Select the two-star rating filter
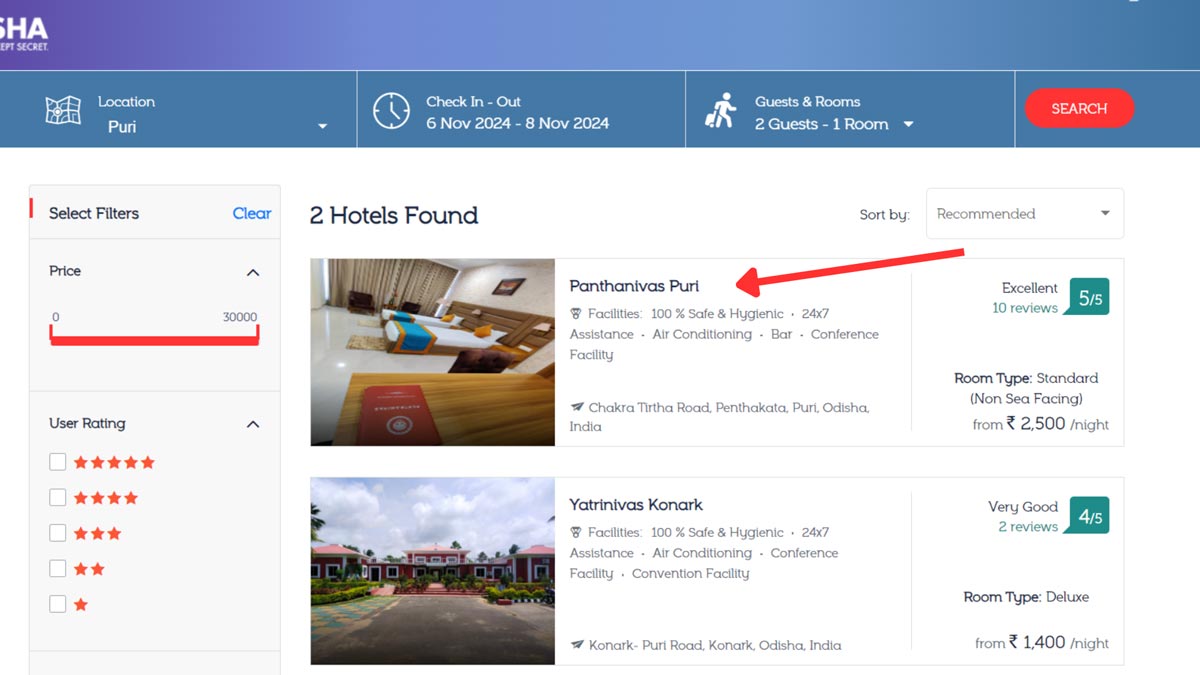 click(x=57, y=568)
